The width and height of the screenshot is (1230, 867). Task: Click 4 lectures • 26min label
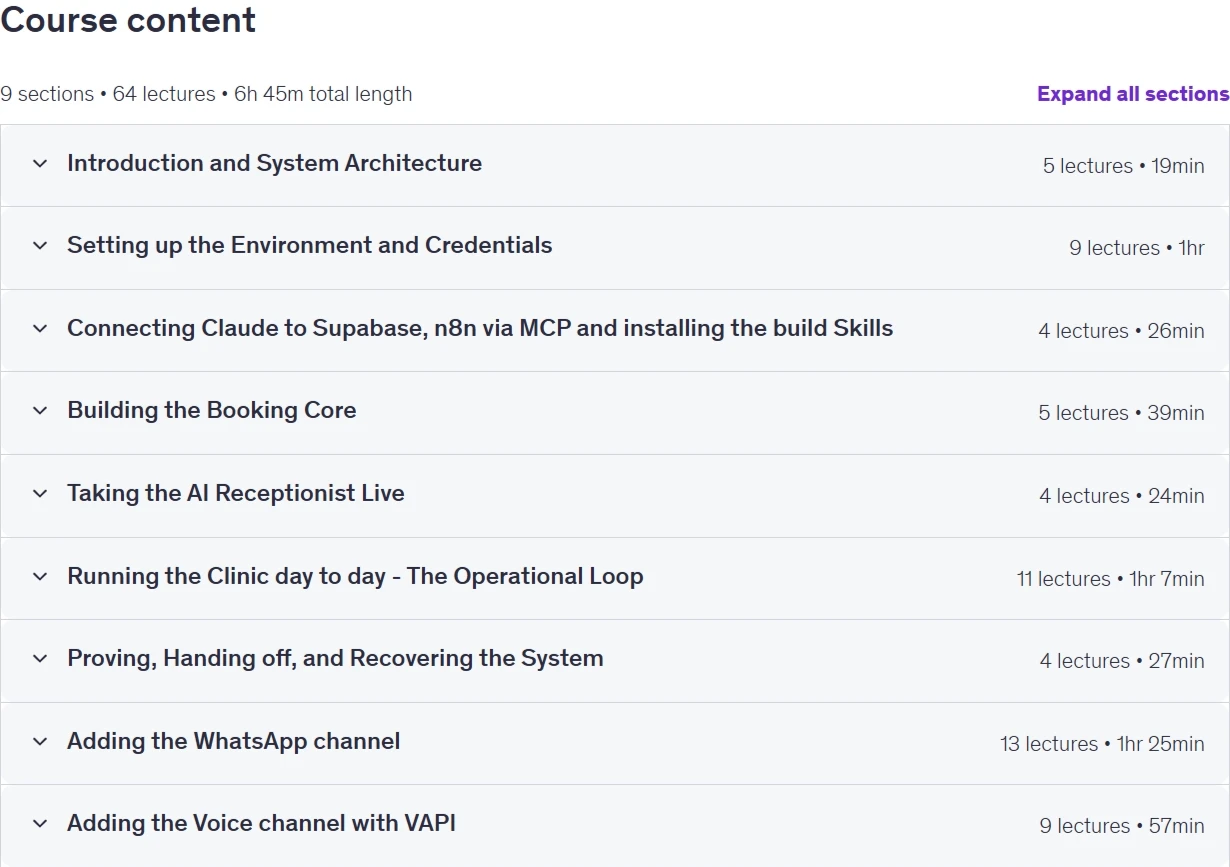(1121, 331)
